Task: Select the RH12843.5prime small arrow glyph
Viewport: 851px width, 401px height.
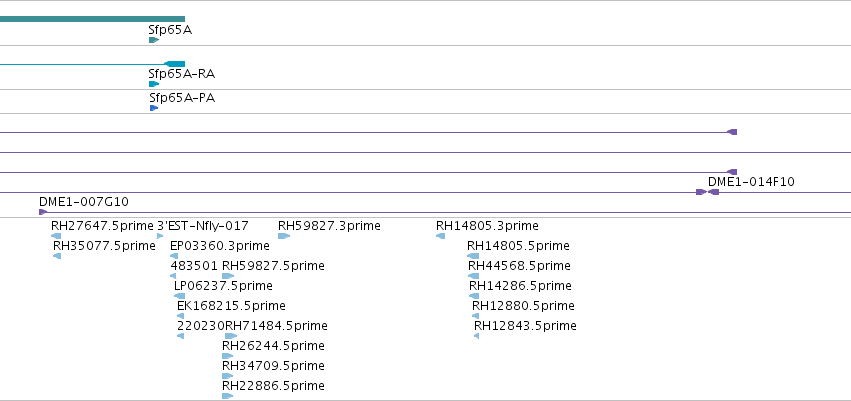Action: pos(477,336)
